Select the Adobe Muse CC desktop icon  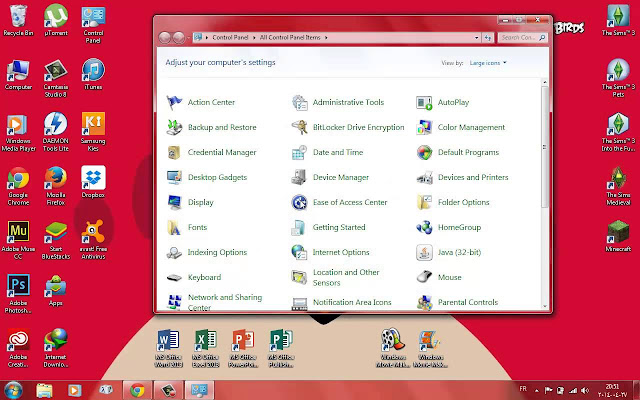tap(18, 240)
